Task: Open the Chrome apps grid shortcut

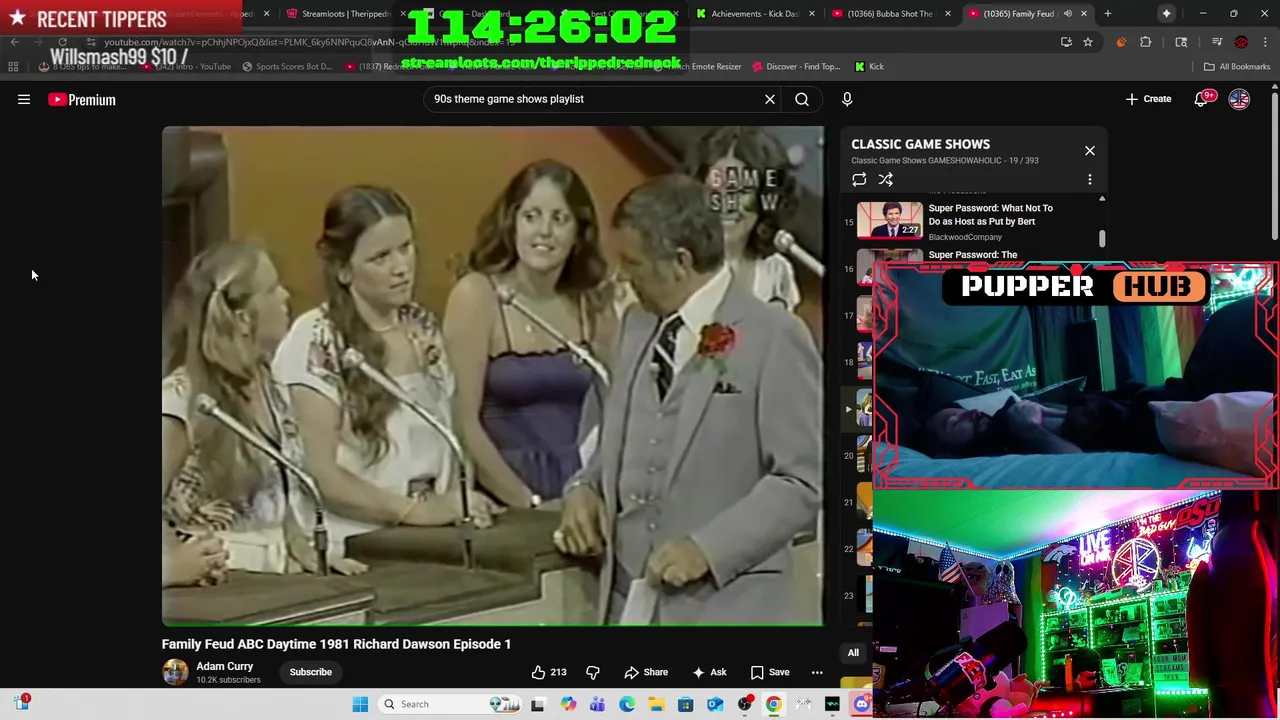Action: pos(13,66)
